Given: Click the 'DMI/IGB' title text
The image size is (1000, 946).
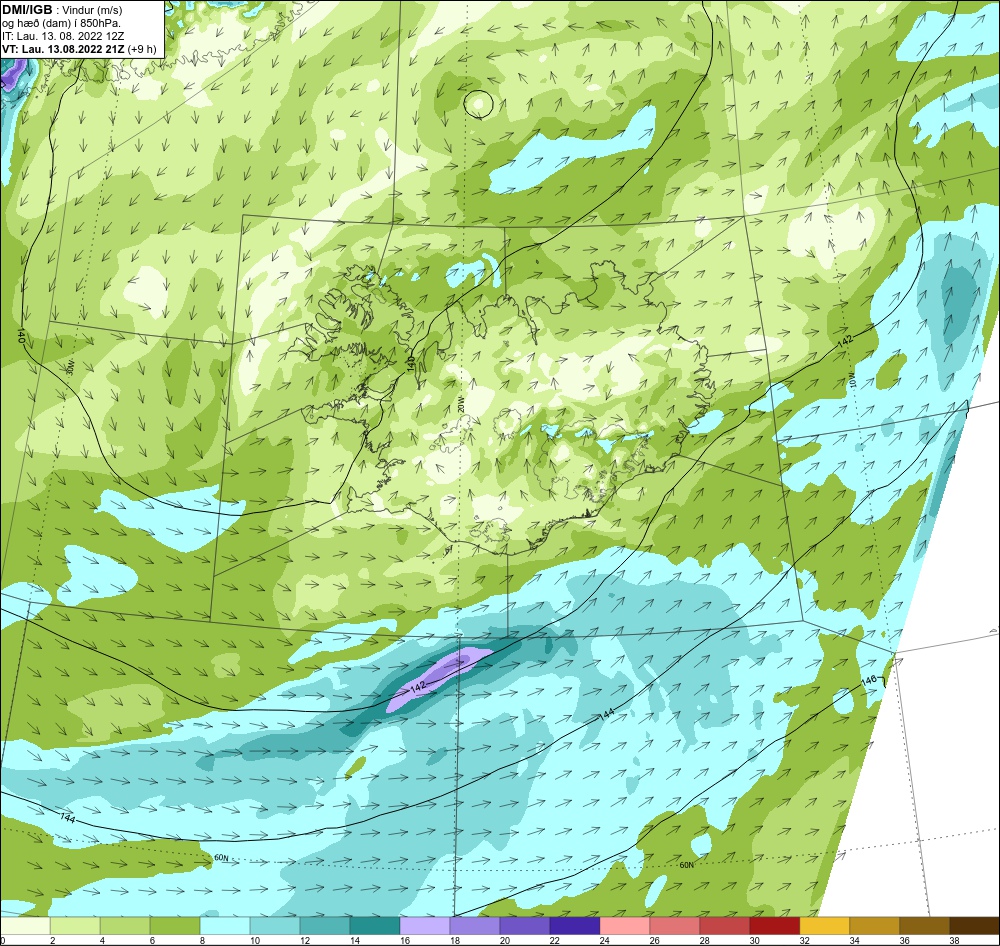Looking at the screenshot, I should (x=27, y=10).
